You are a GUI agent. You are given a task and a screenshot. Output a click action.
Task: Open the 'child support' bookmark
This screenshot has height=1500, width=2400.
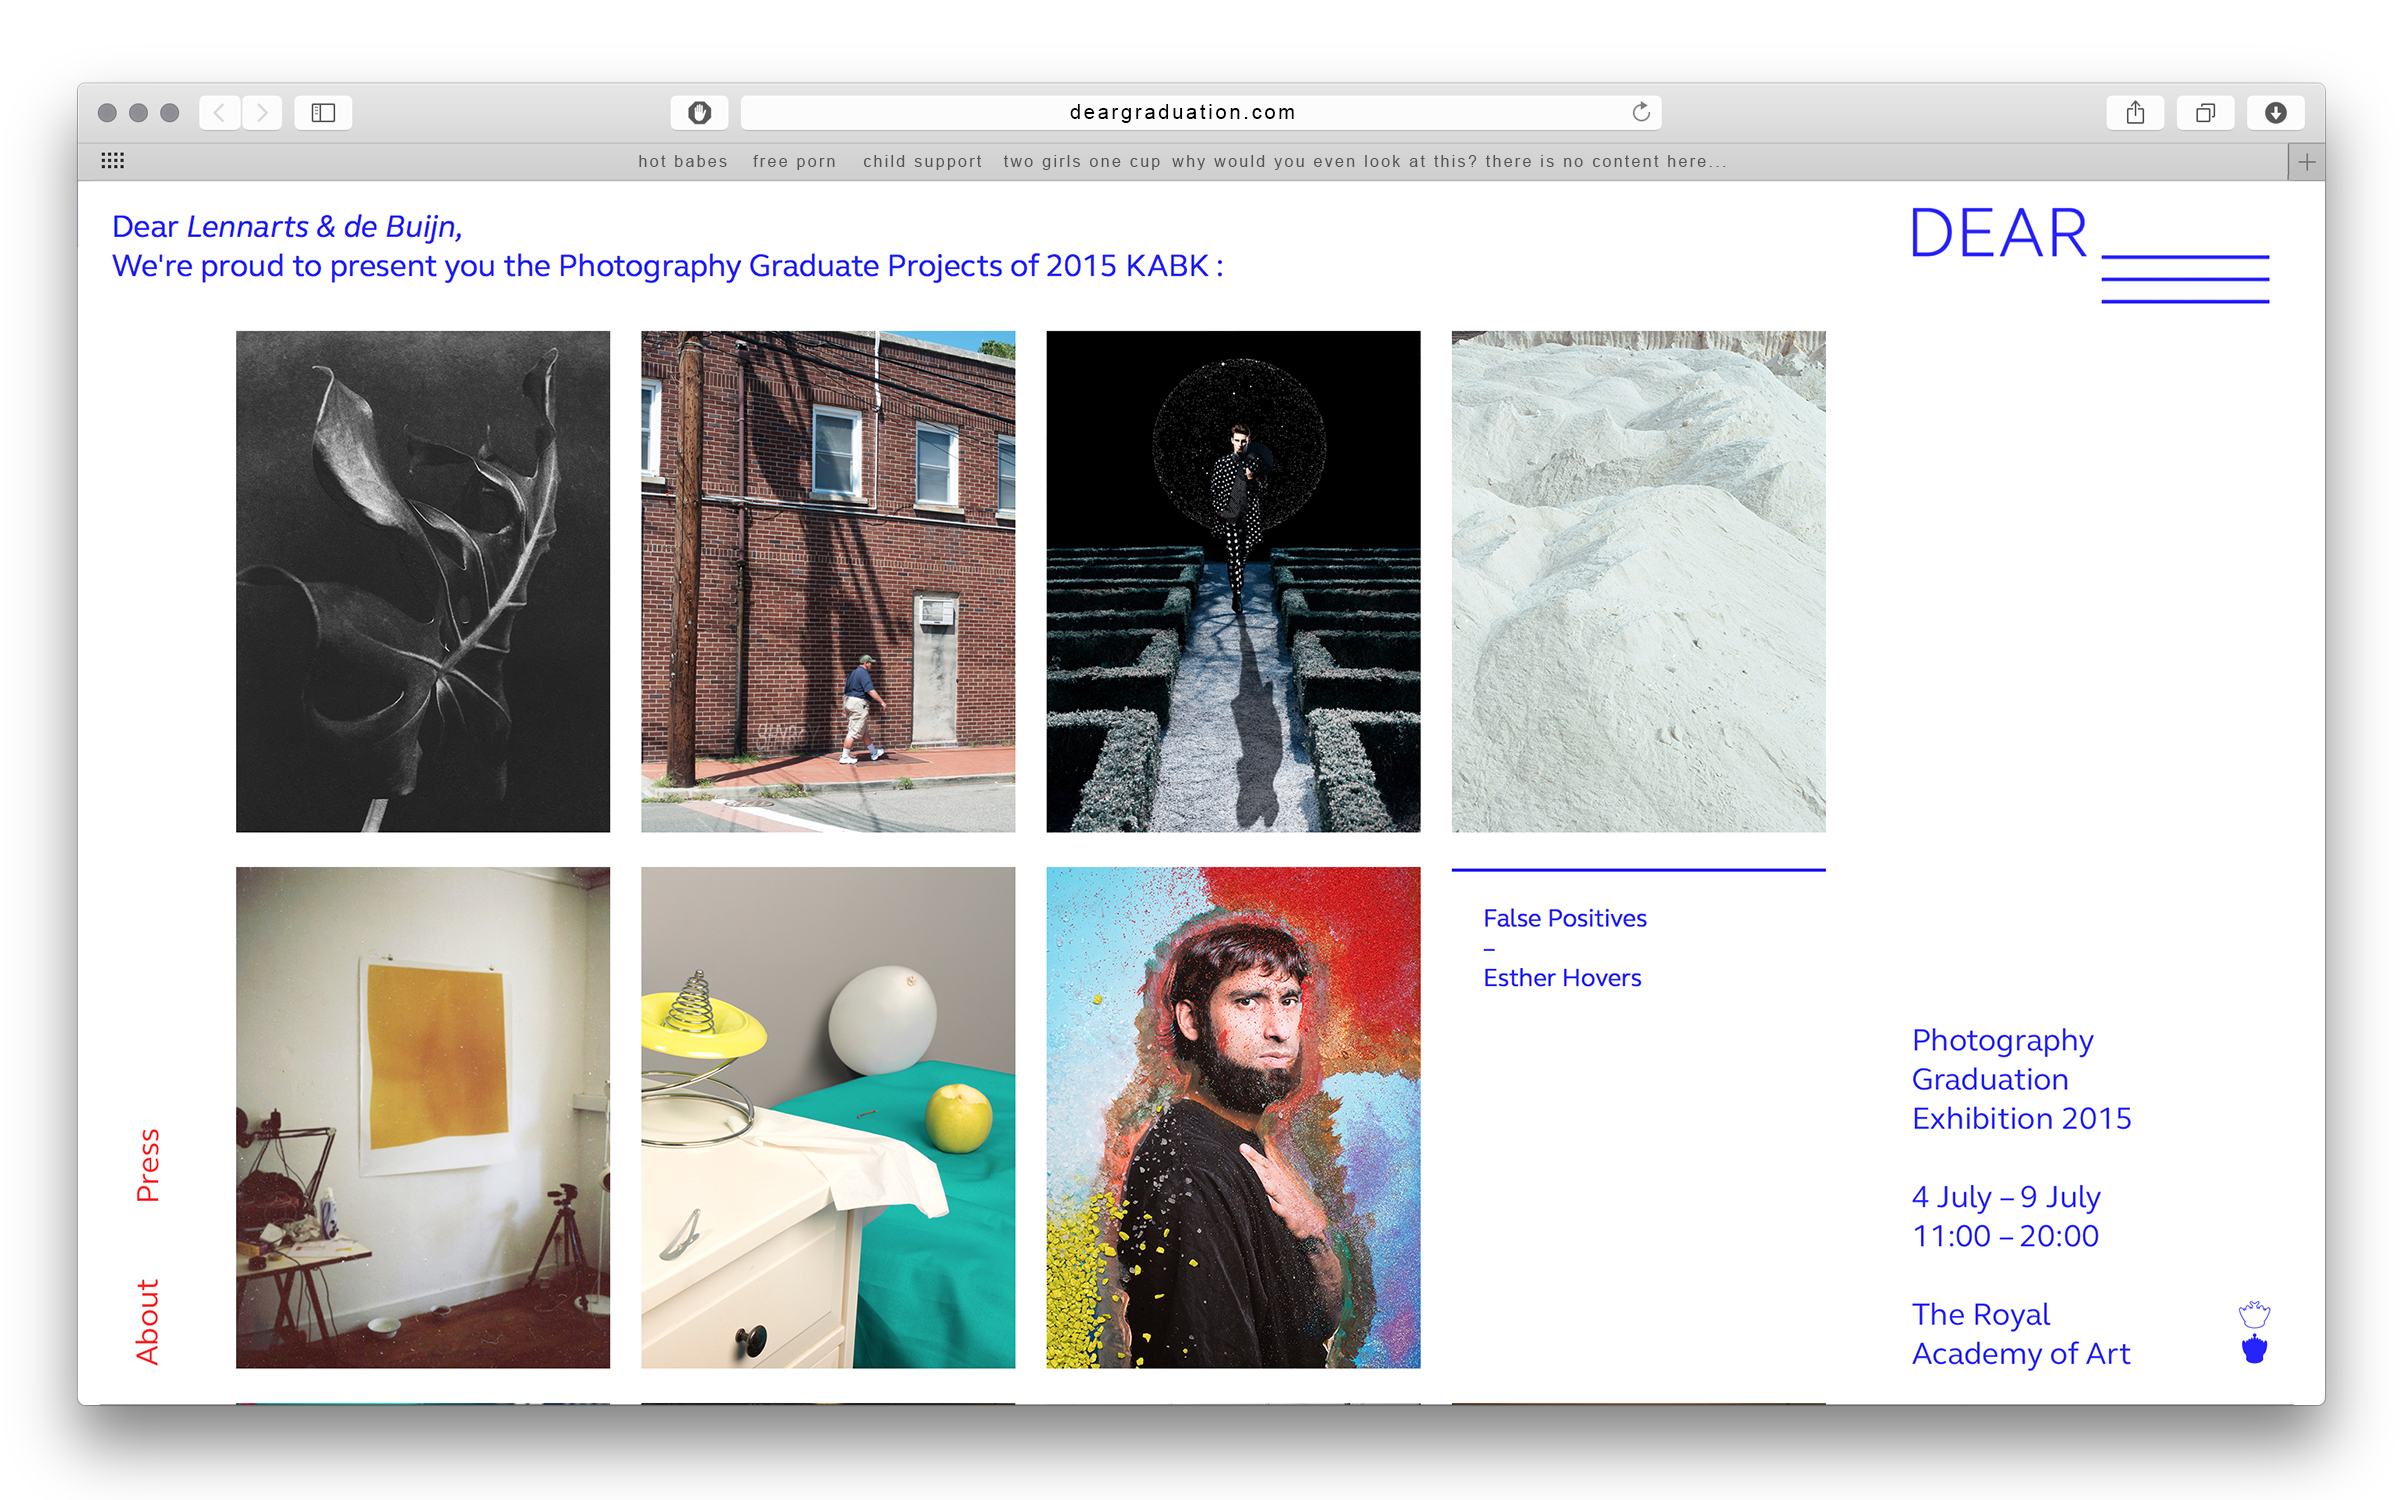pos(922,161)
